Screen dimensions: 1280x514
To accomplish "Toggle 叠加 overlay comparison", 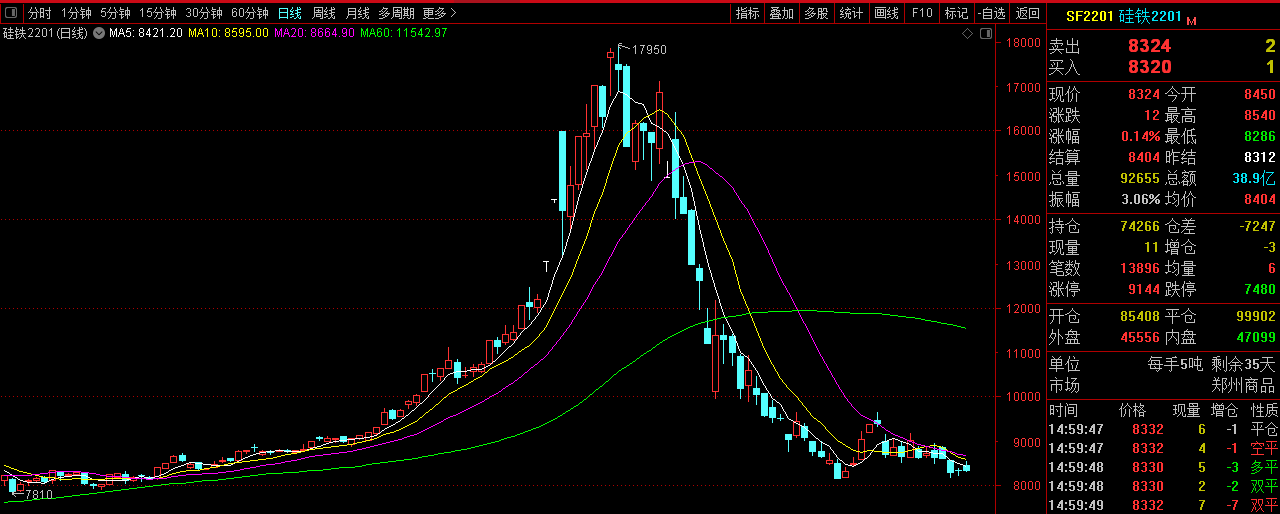I will [x=781, y=13].
